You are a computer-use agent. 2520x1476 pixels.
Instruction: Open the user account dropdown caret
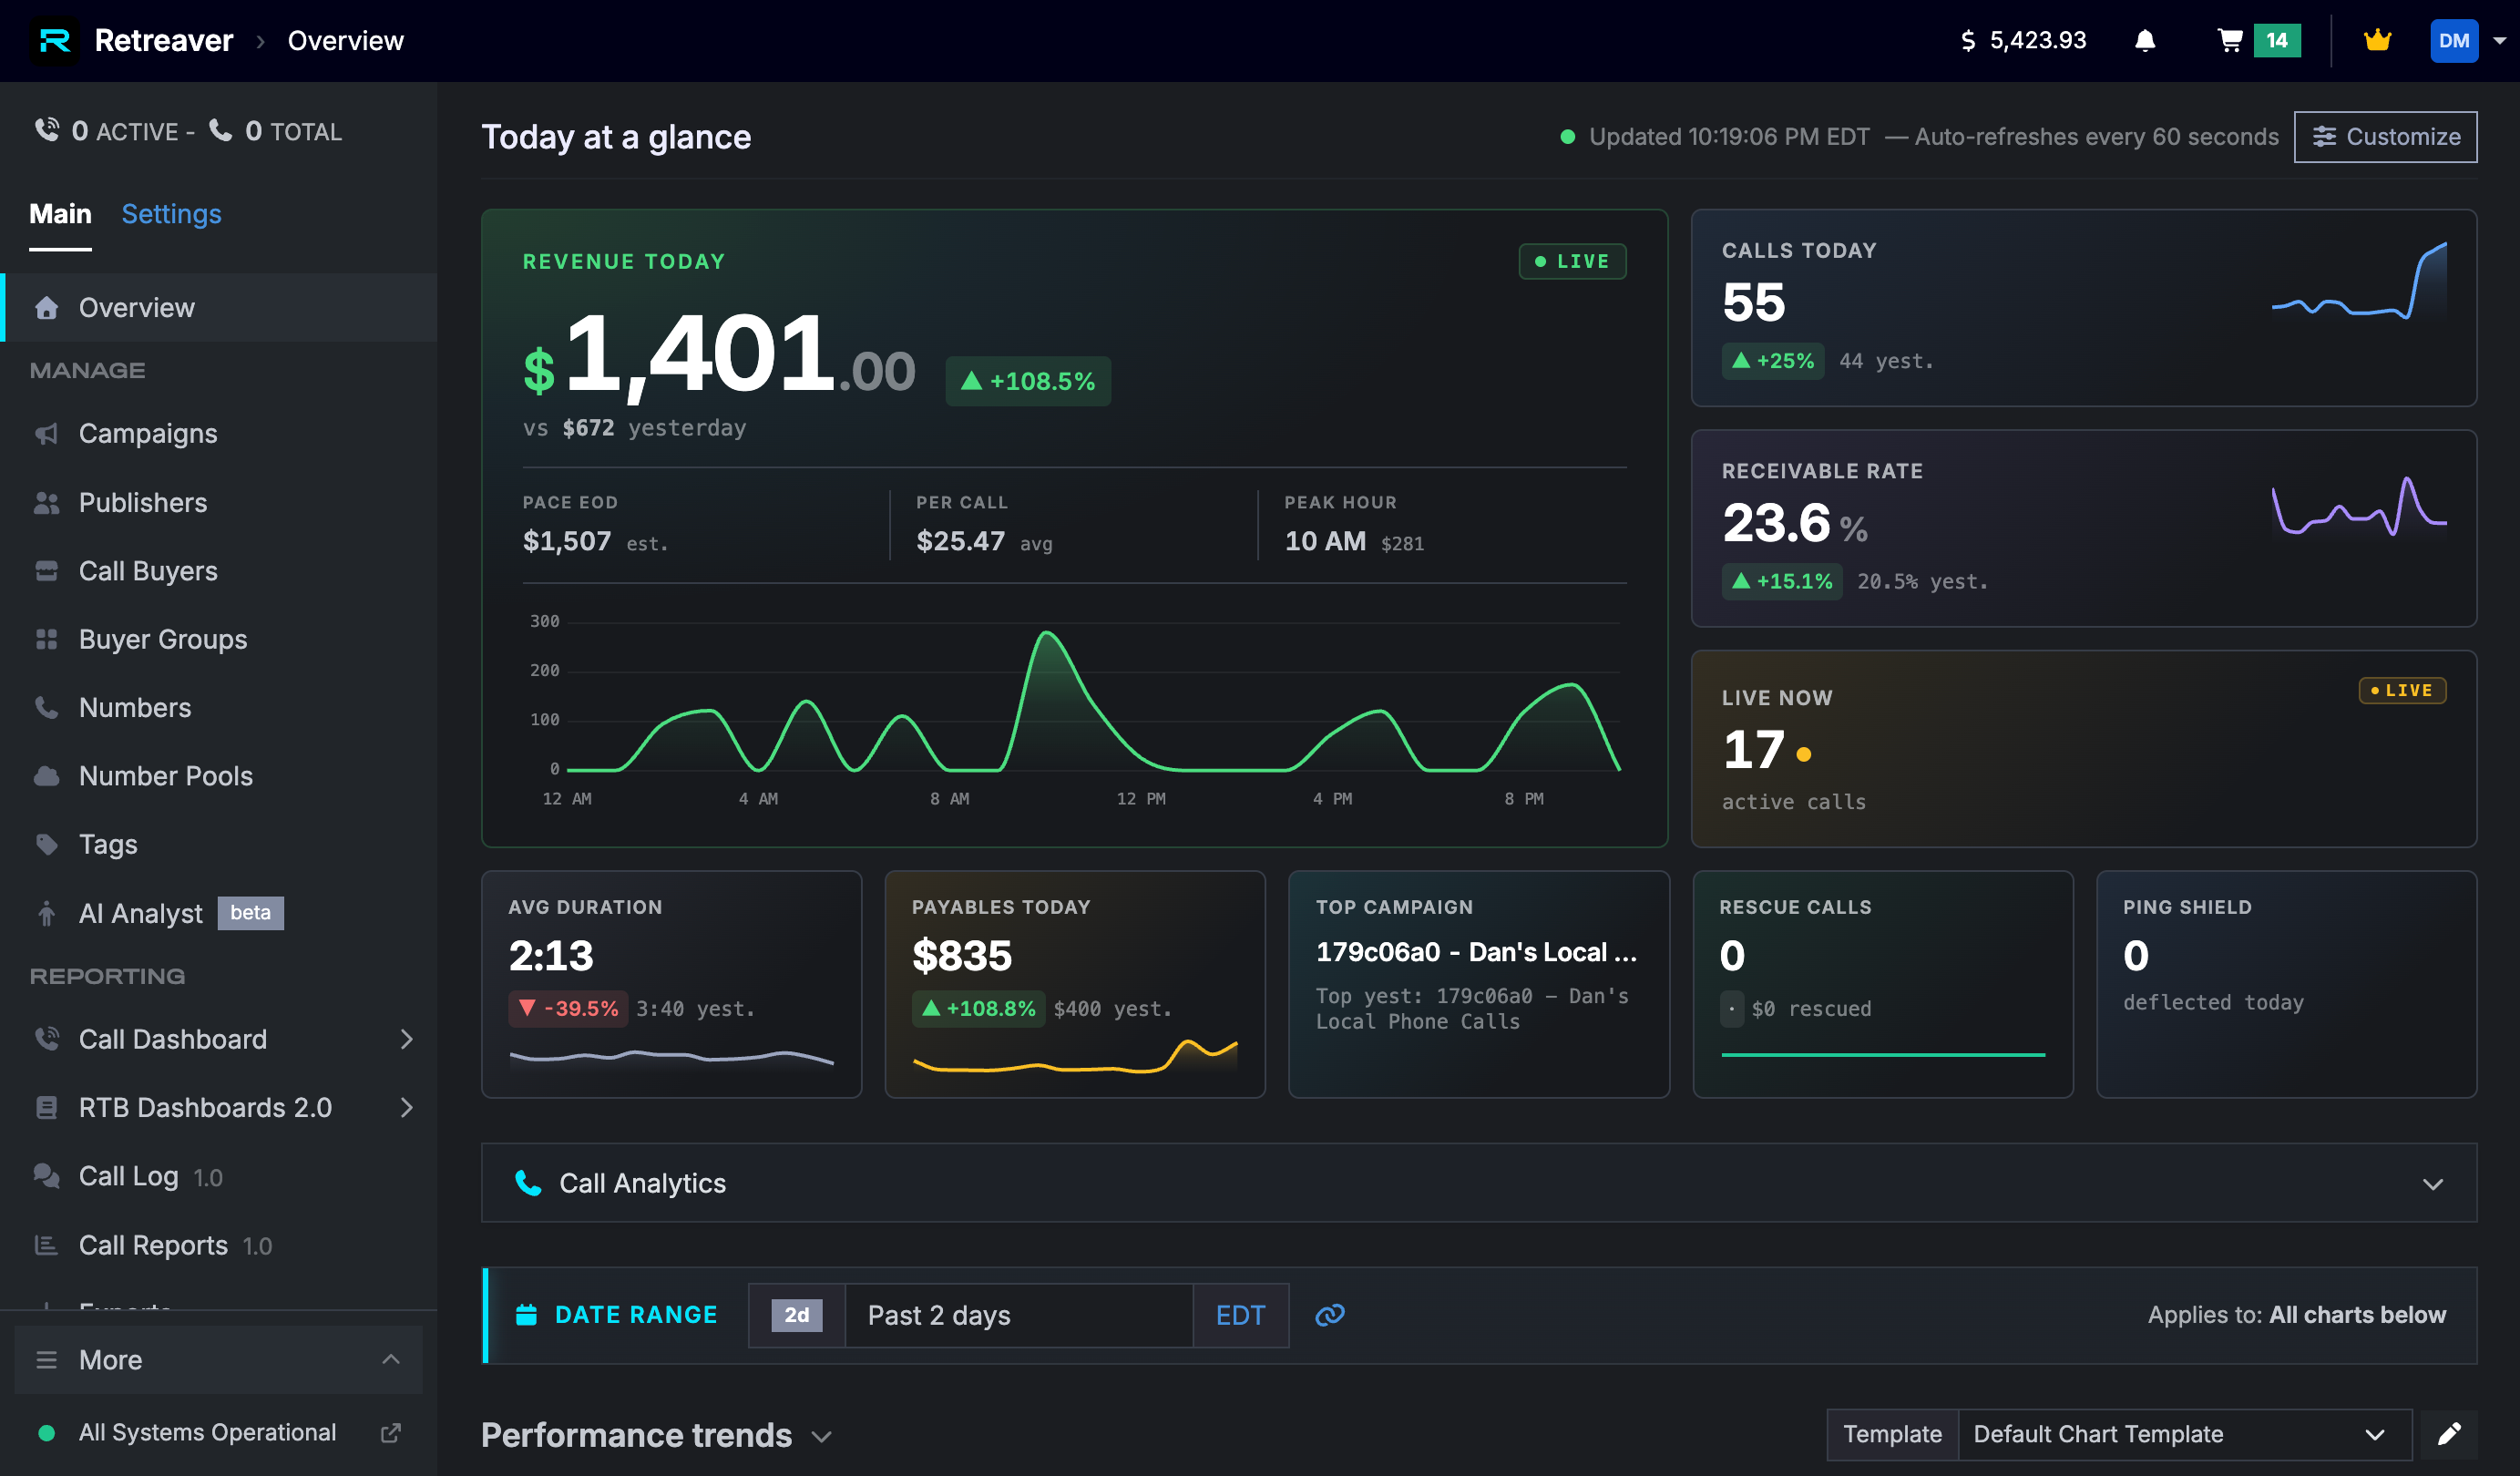point(2499,41)
